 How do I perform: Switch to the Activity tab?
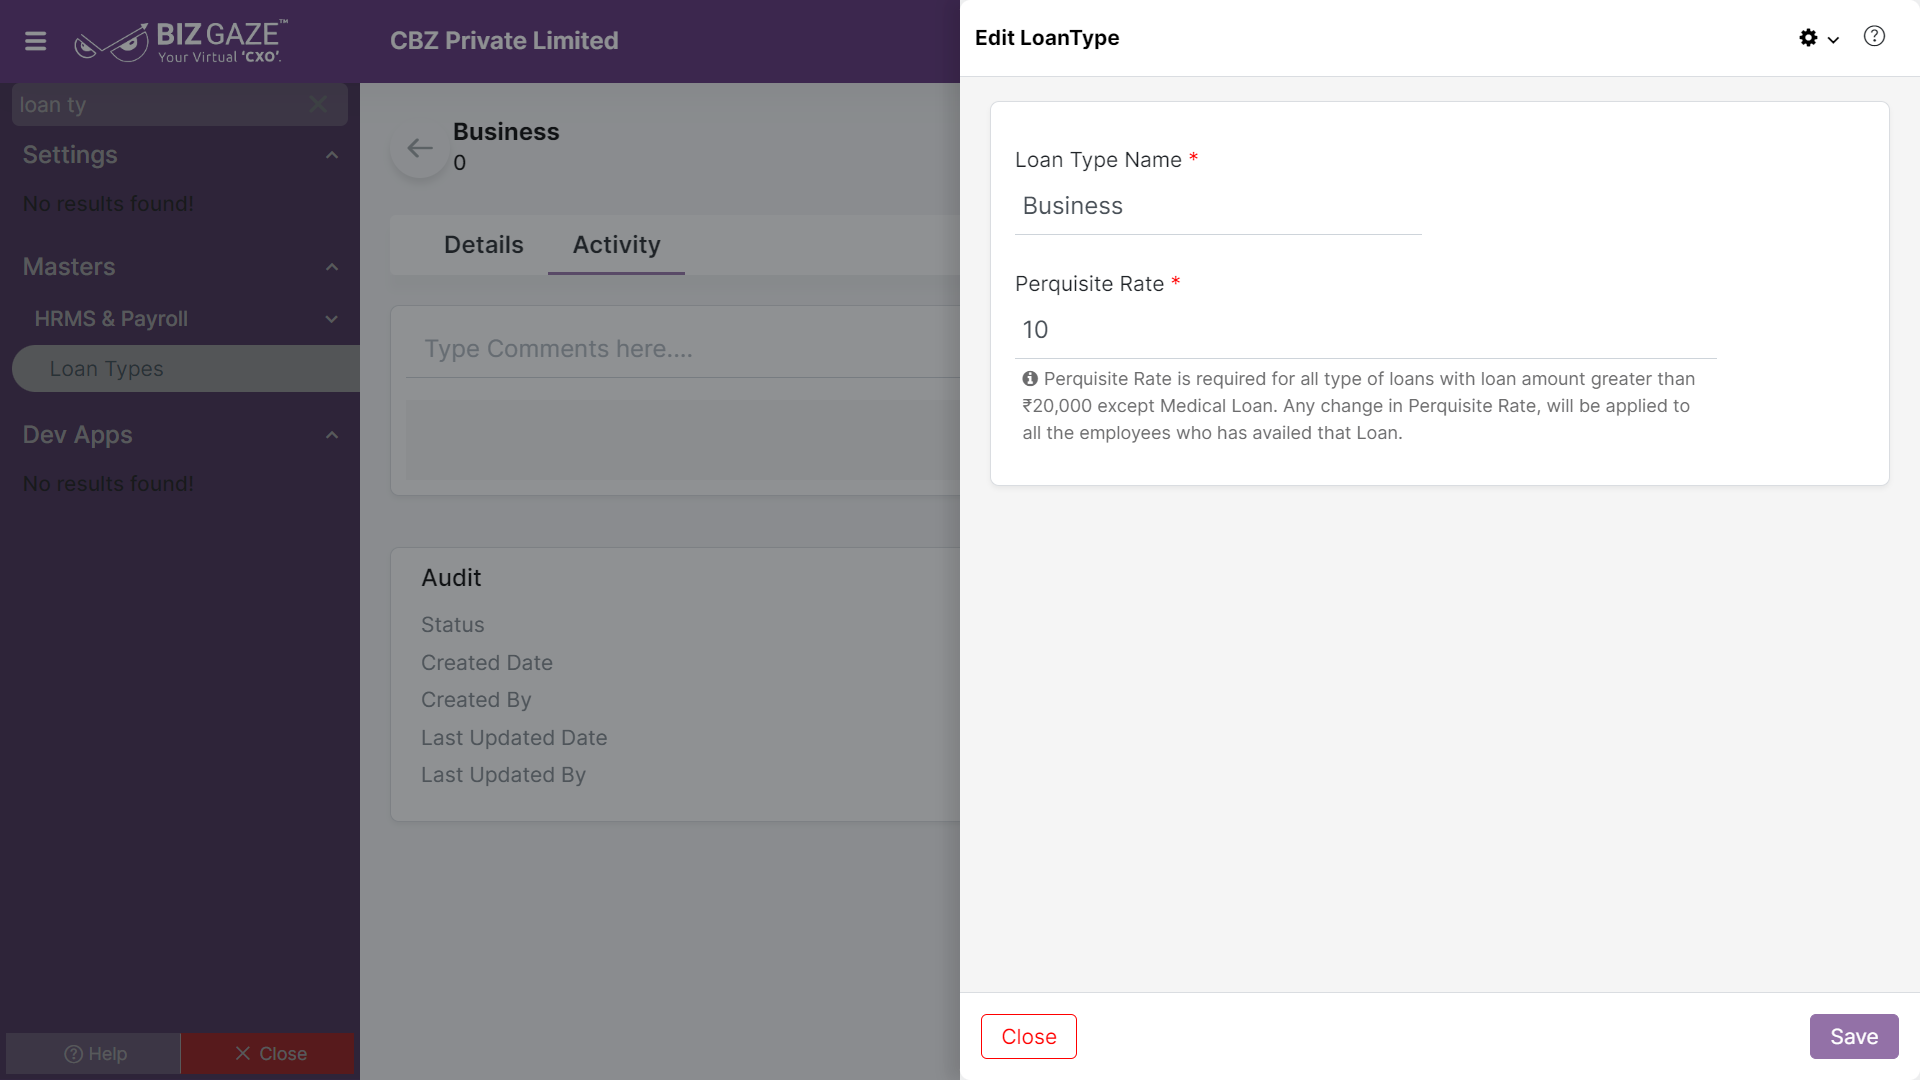coord(616,245)
